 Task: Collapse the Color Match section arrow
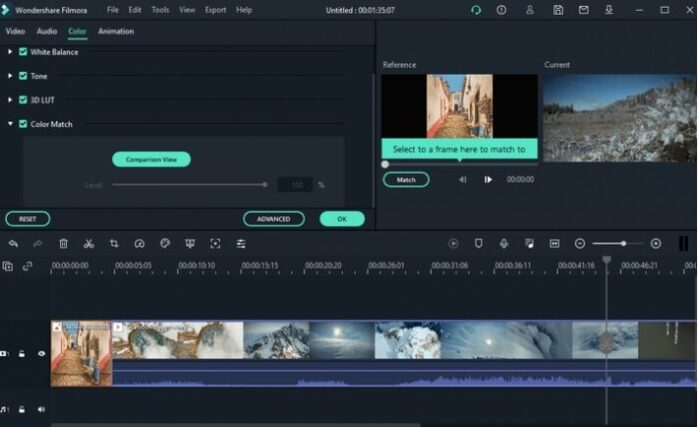[x=10, y=124]
